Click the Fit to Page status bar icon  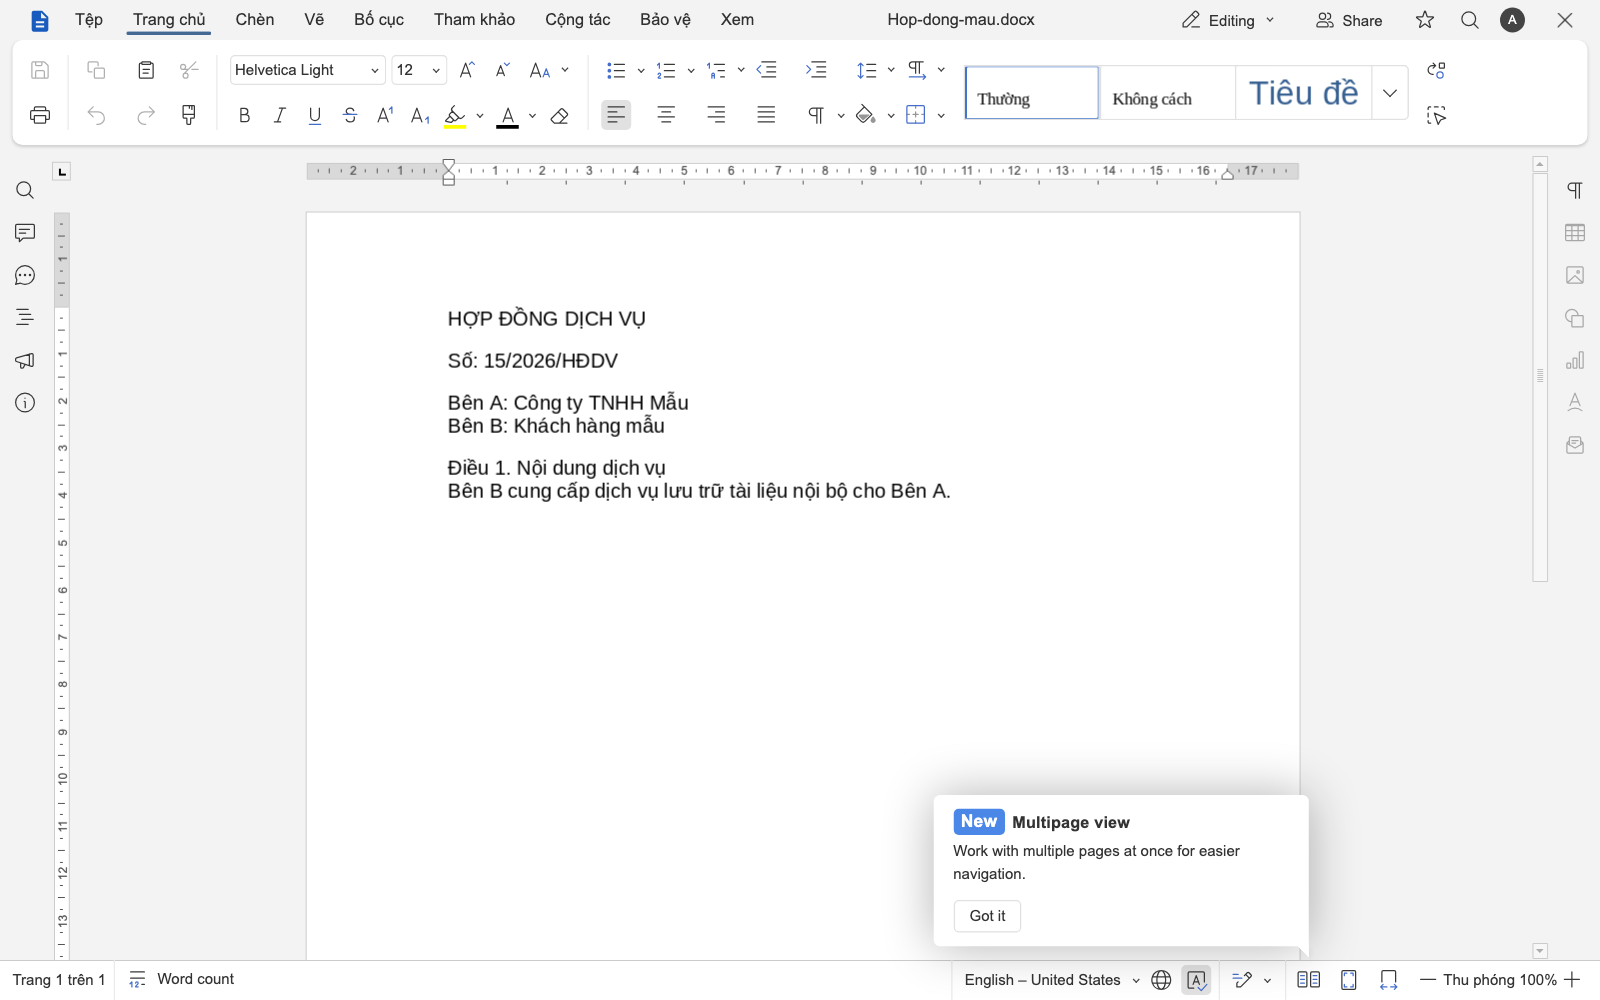coord(1349,980)
